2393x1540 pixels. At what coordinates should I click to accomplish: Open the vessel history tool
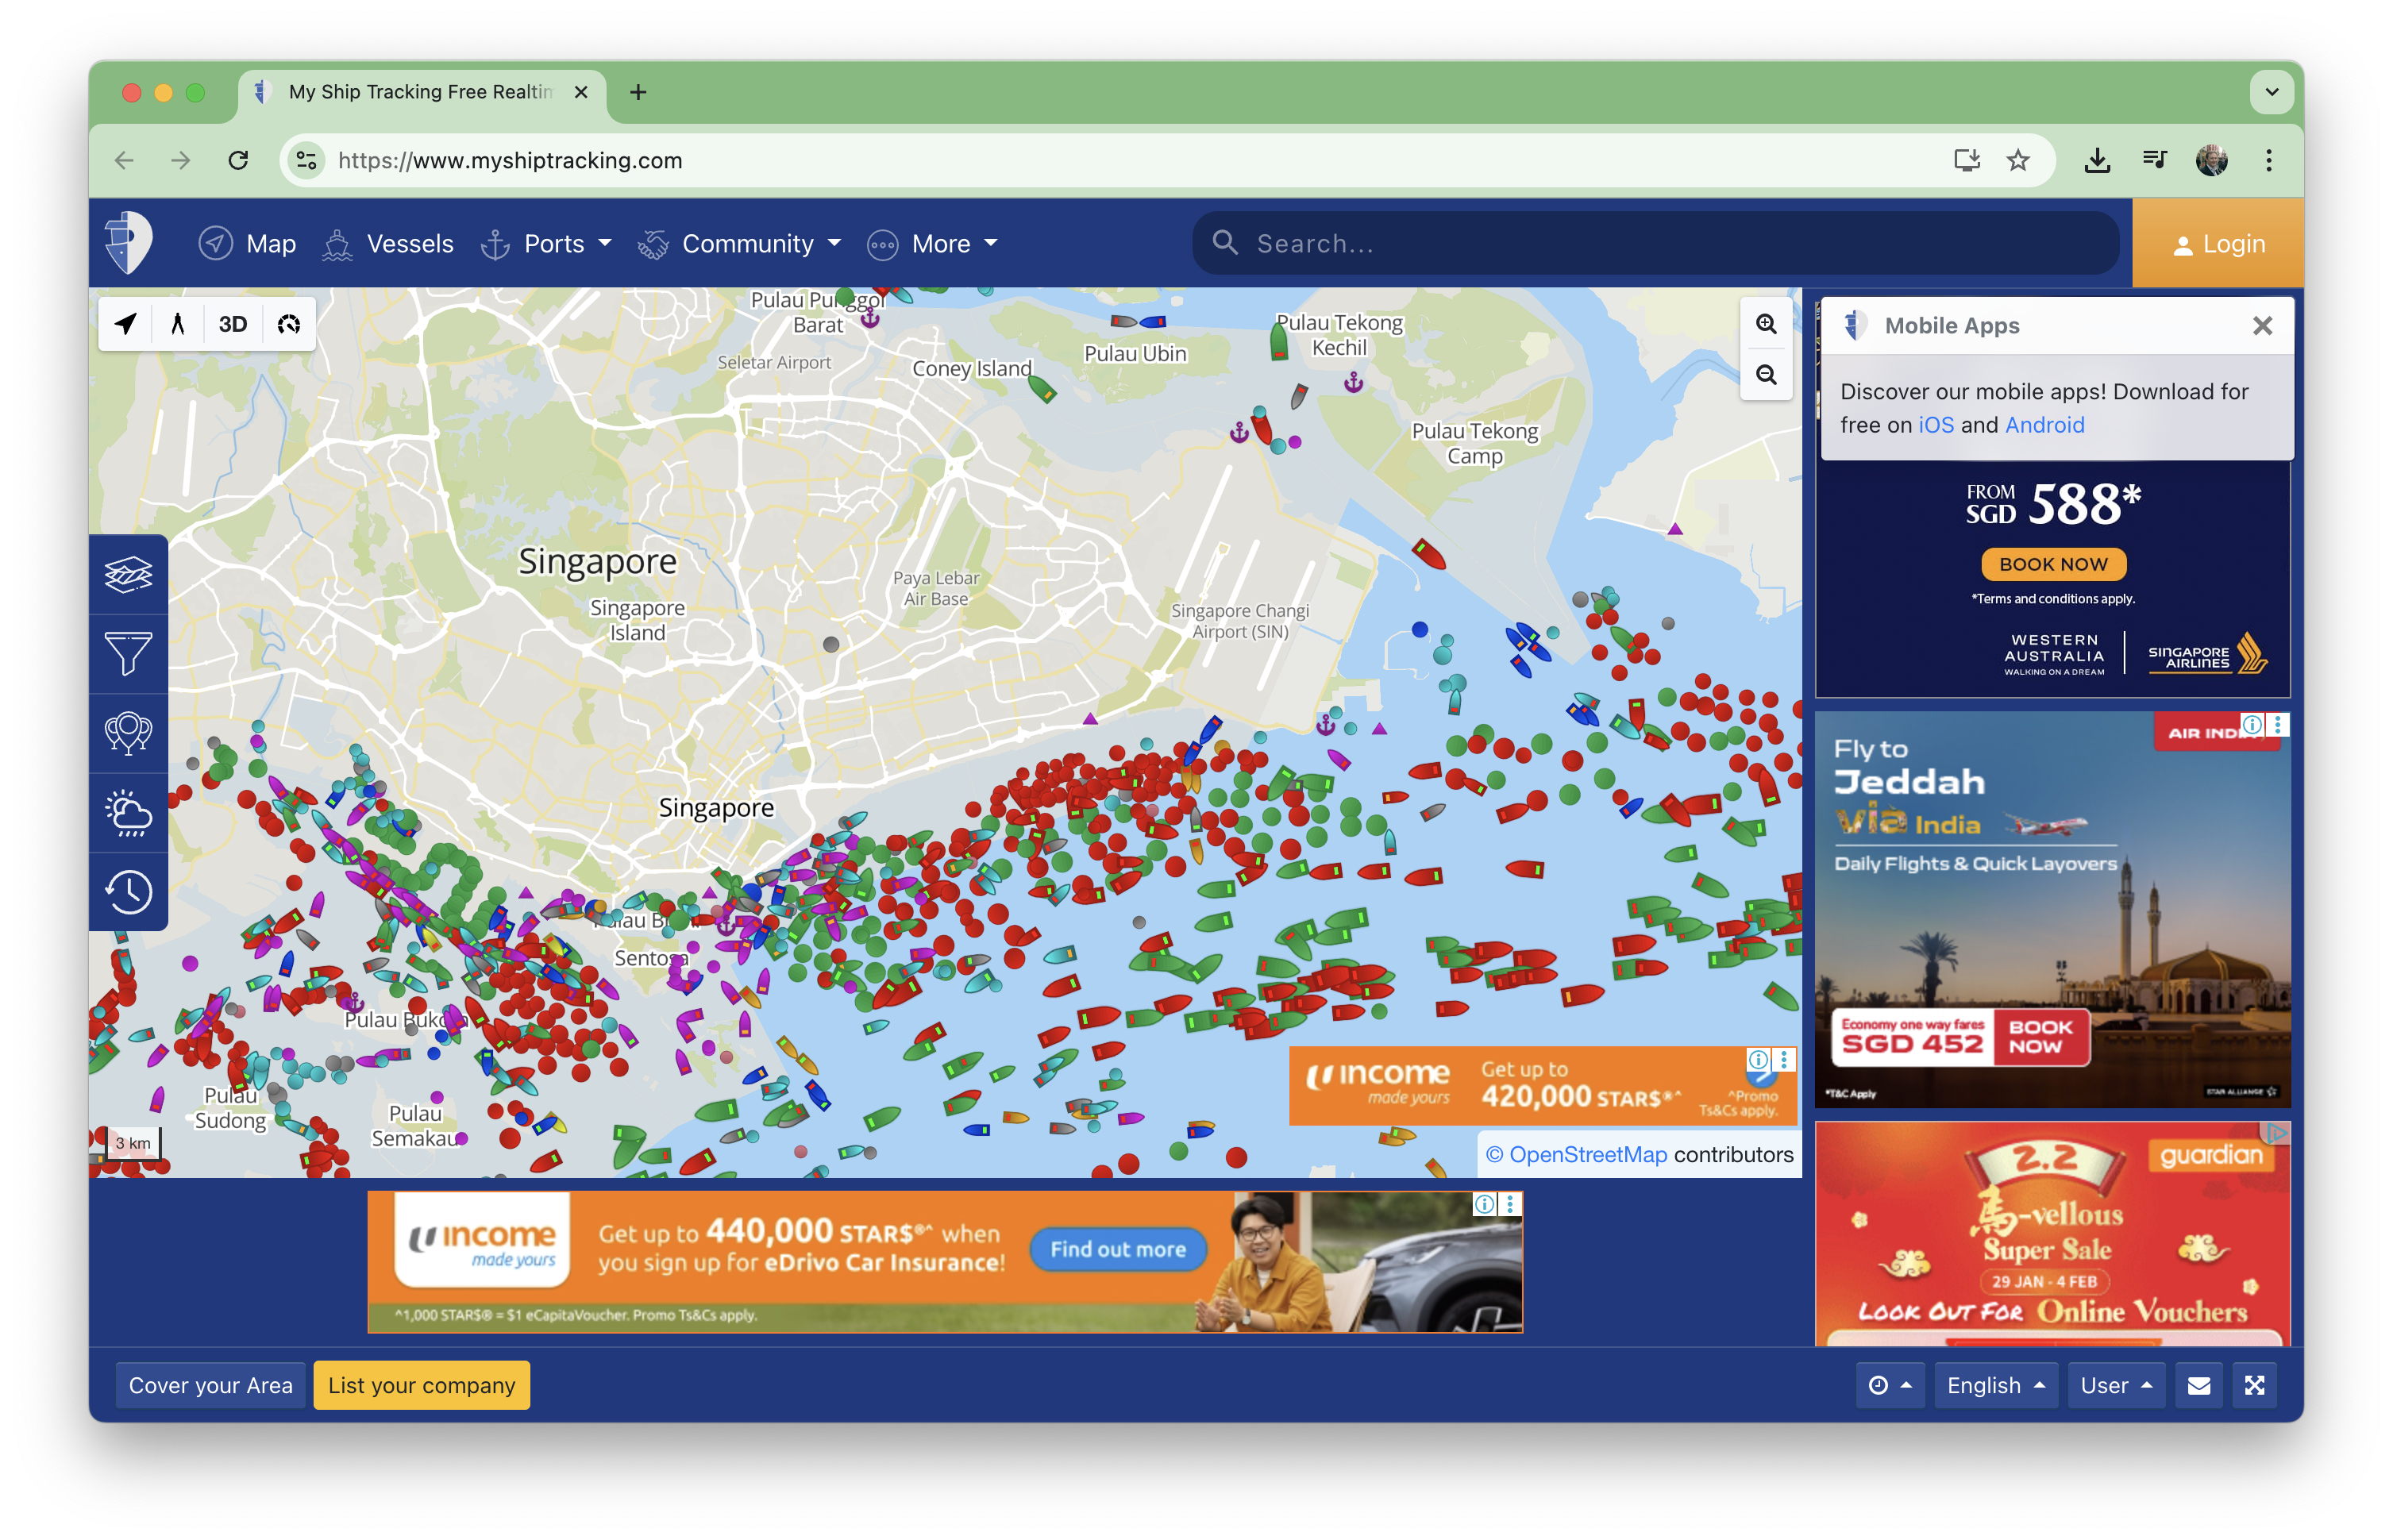pyautogui.click(x=129, y=890)
